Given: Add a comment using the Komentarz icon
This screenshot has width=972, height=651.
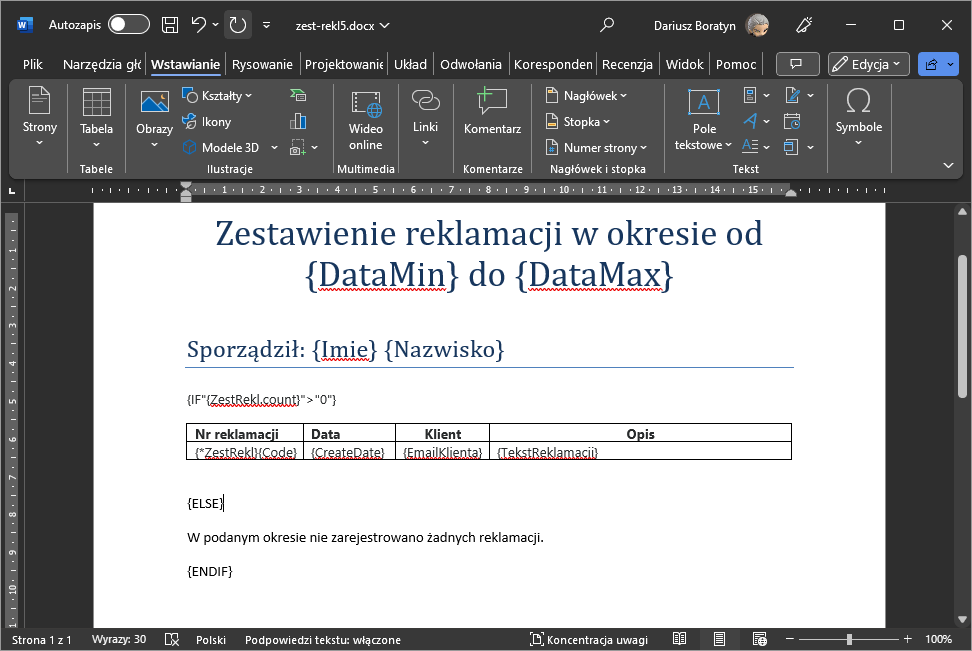Looking at the screenshot, I should click(x=492, y=110).
